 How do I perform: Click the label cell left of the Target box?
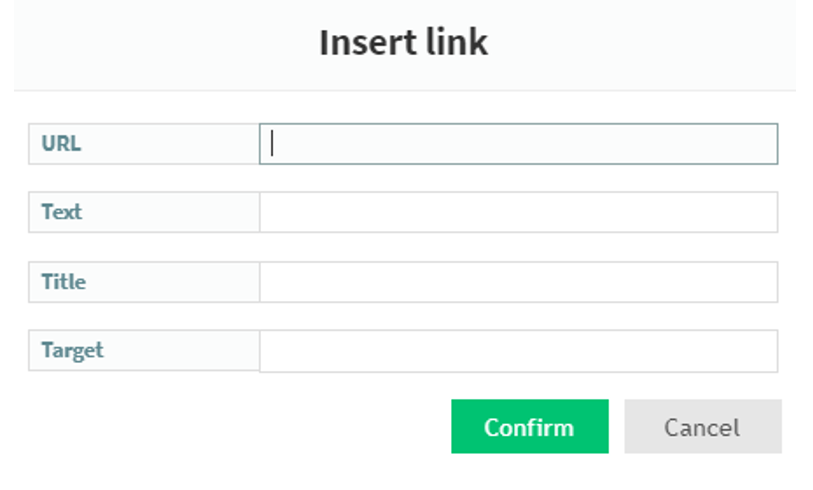(x=143, y=351)
